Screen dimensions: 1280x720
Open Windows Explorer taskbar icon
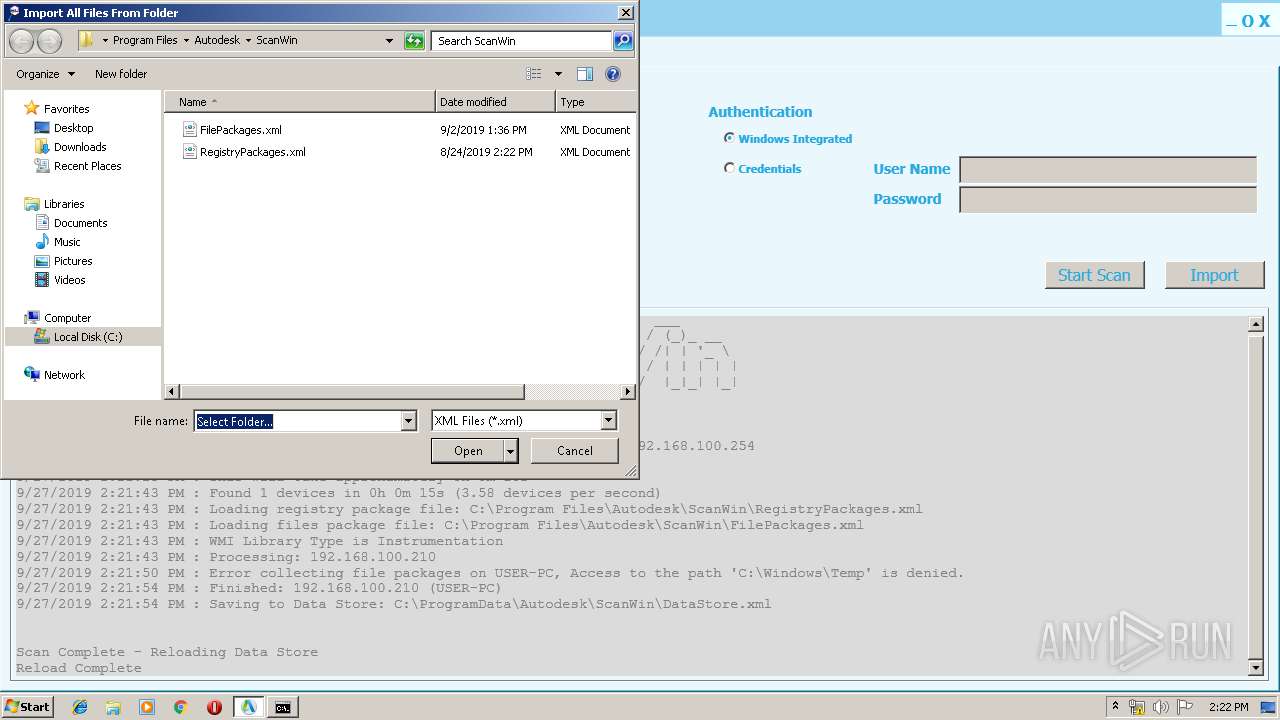(113, 707)
